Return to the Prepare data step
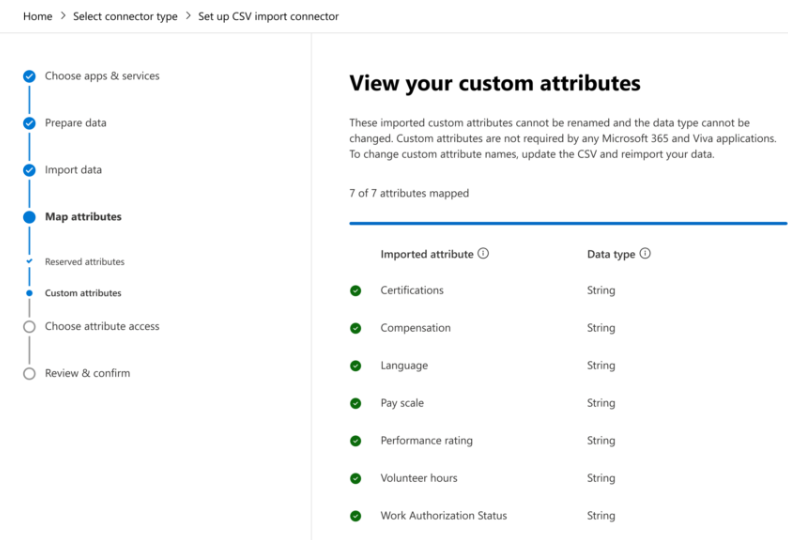The image size is (788, 540). click(75, 123)
